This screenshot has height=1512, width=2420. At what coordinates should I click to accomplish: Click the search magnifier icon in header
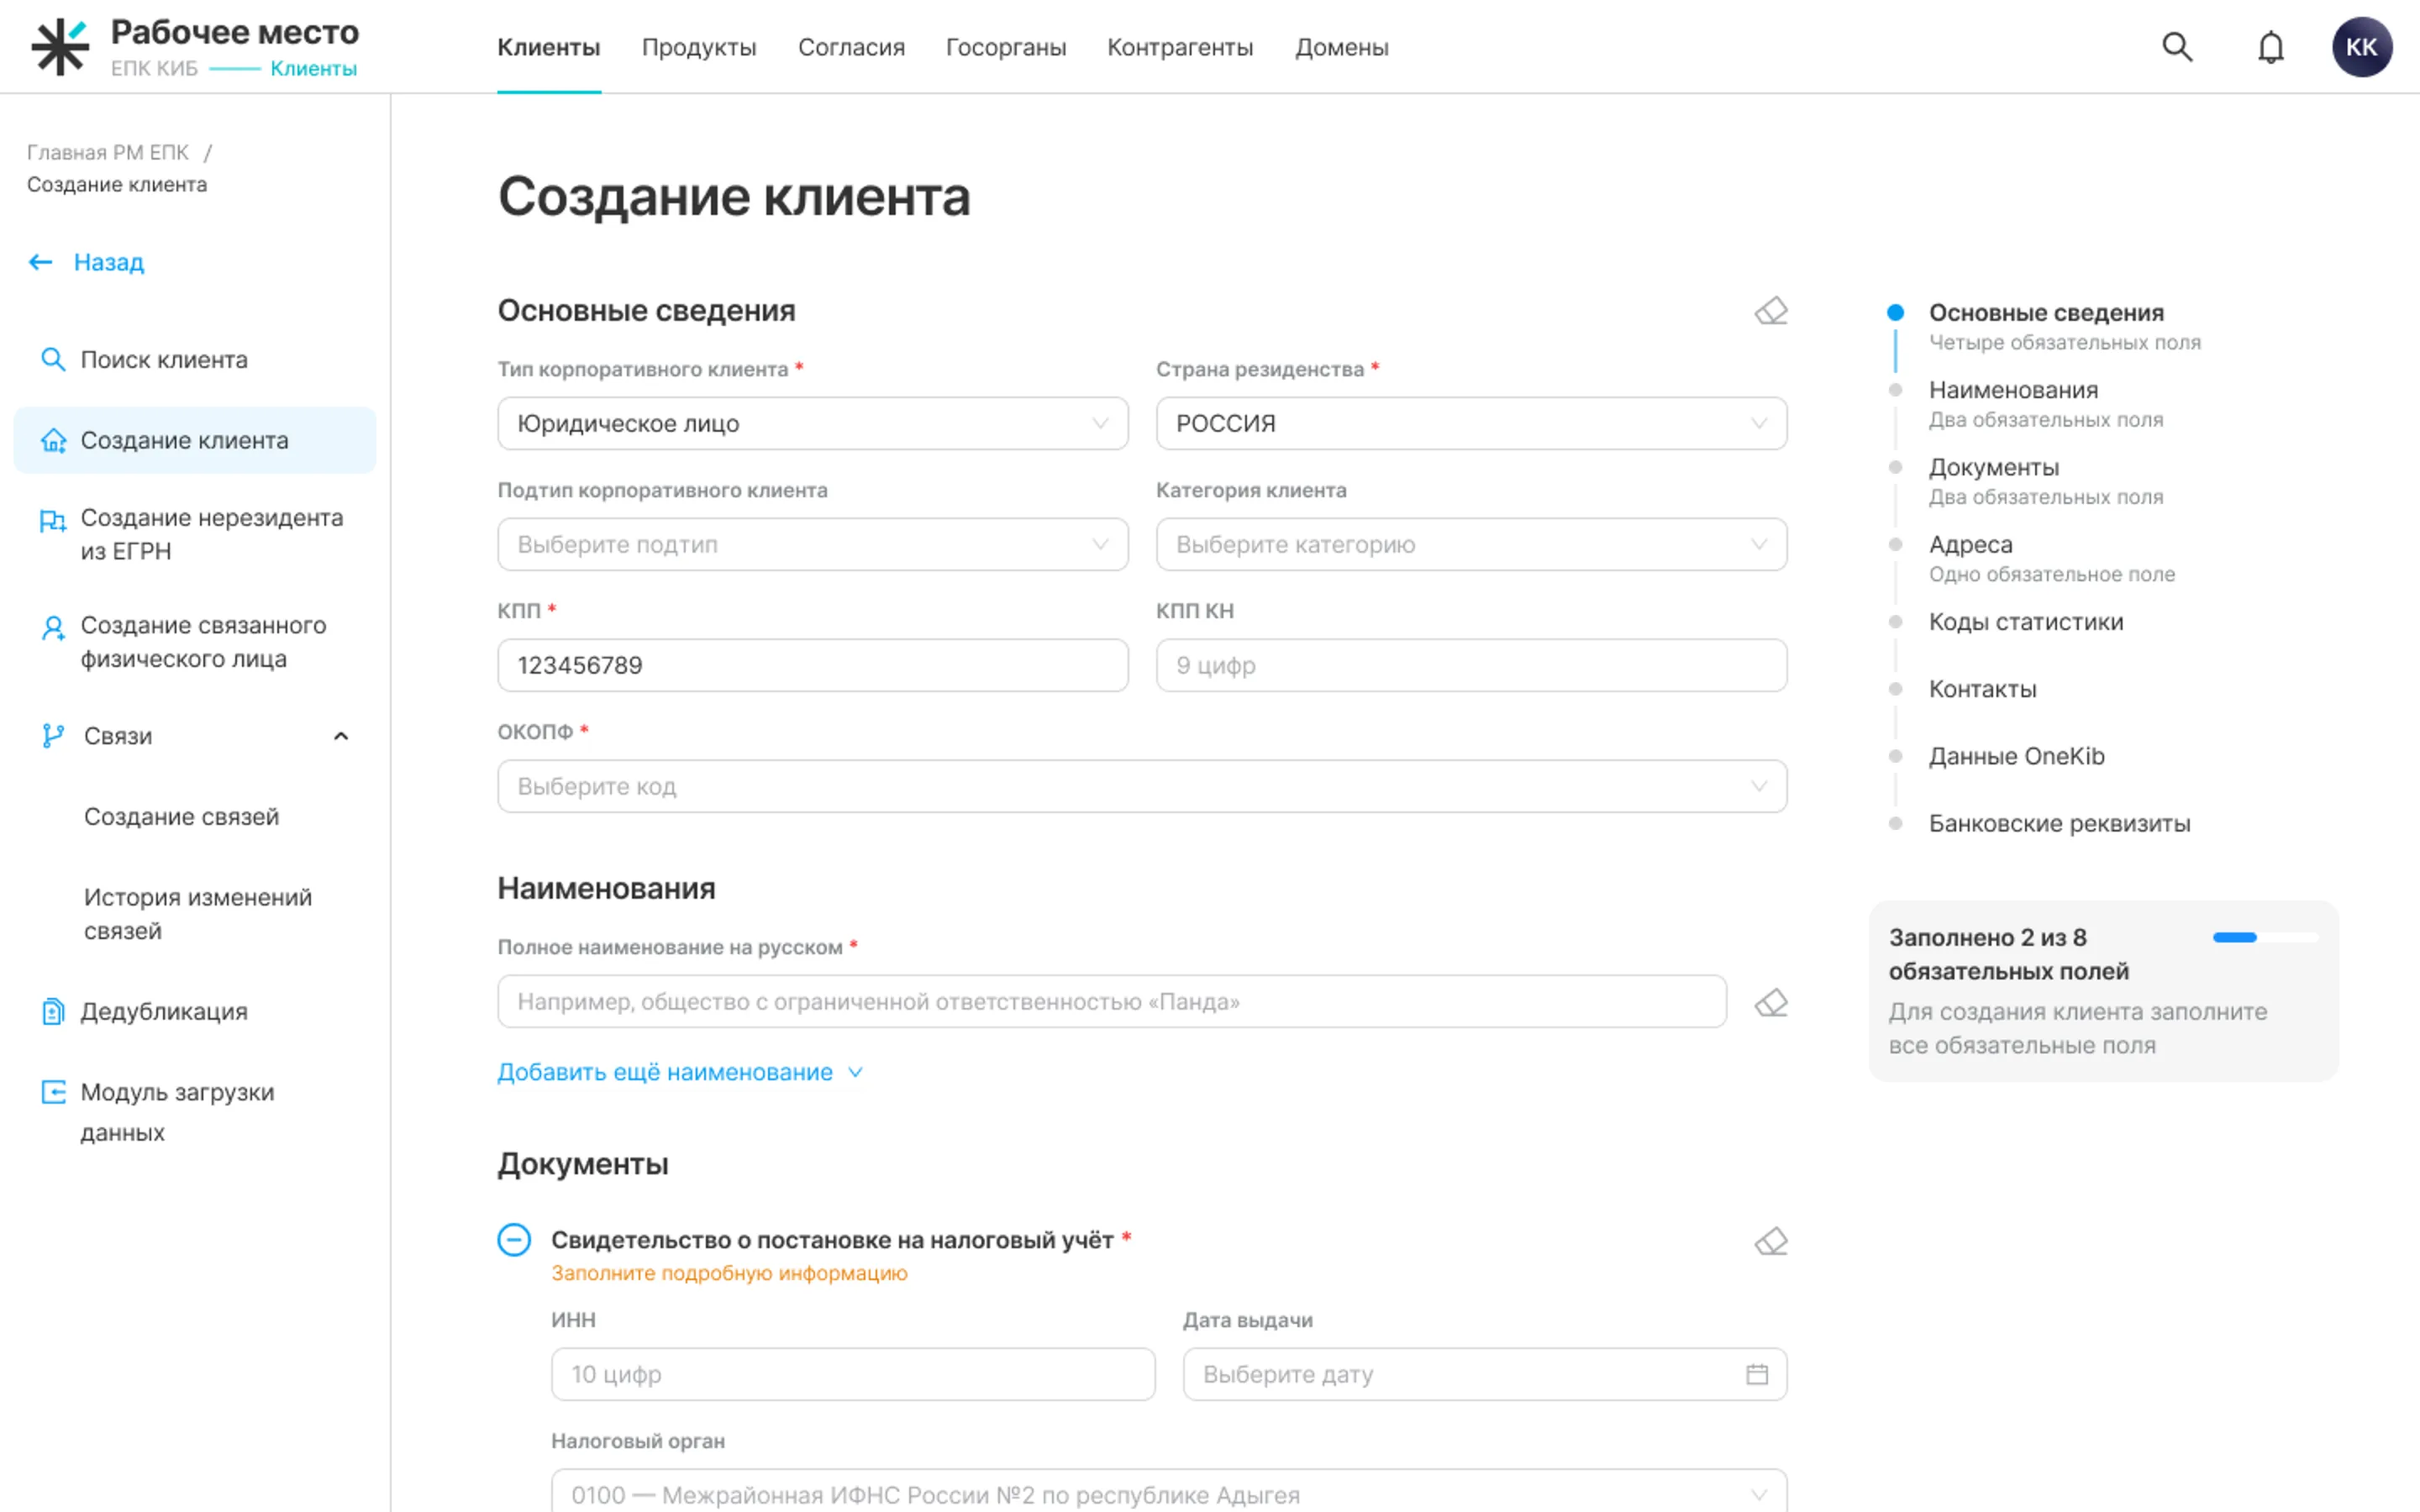pos(2177,47)
